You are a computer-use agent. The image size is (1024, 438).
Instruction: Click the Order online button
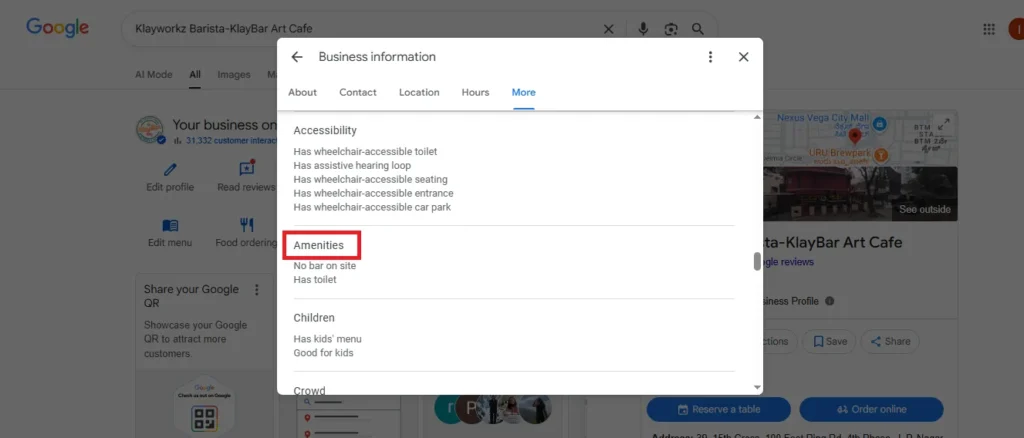pos(871,409)
